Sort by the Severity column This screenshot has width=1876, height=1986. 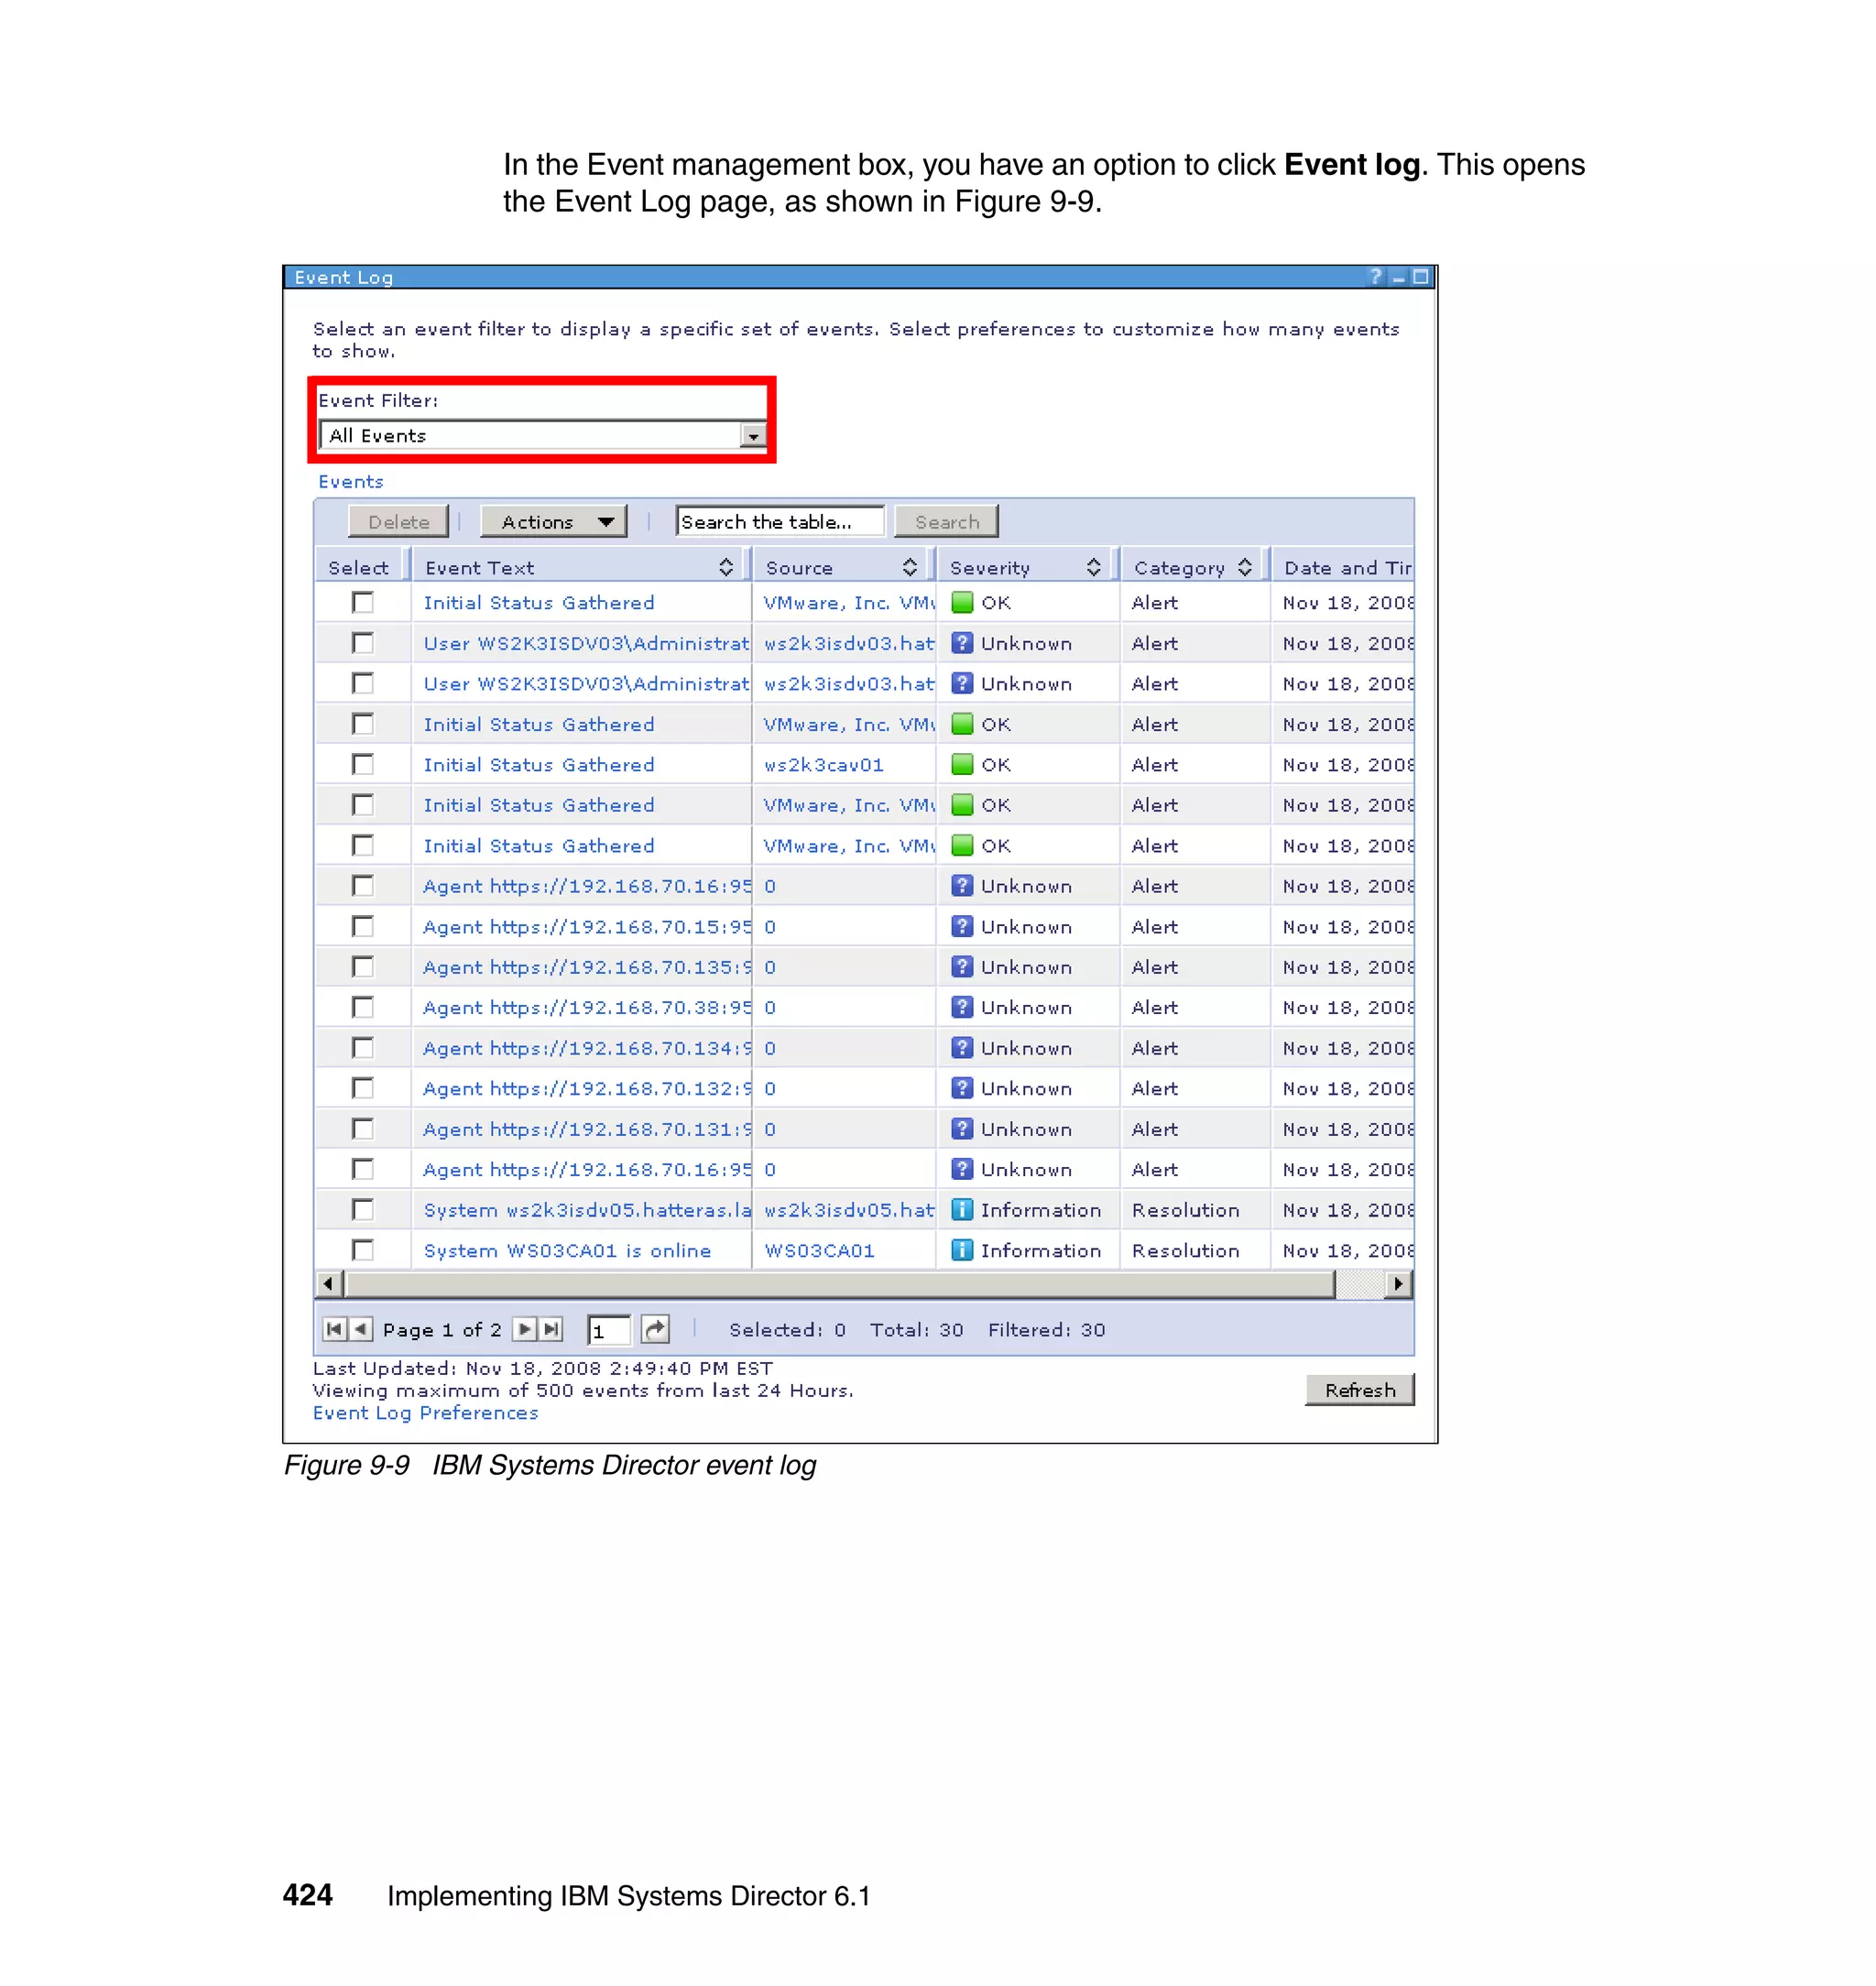tap(1094, 567)
